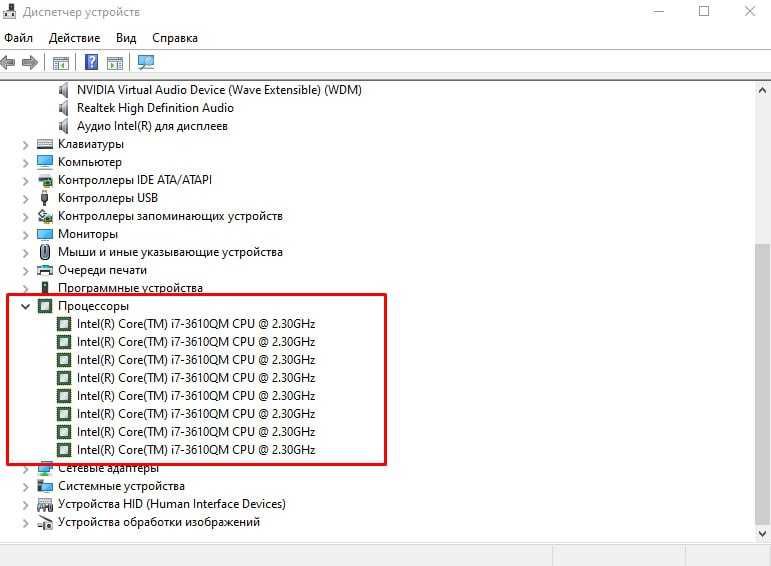Click the mouse icon beside Мыши и иные указывающие устройства
Viewport: 771px width, 566px height.
(45, 252)
